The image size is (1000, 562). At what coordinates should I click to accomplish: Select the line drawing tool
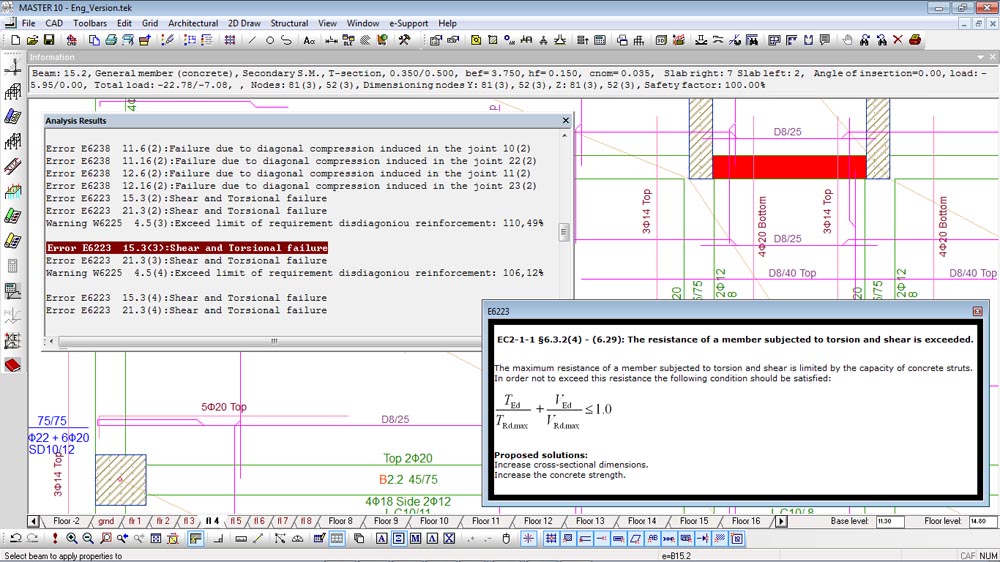[x=252, y=40]
